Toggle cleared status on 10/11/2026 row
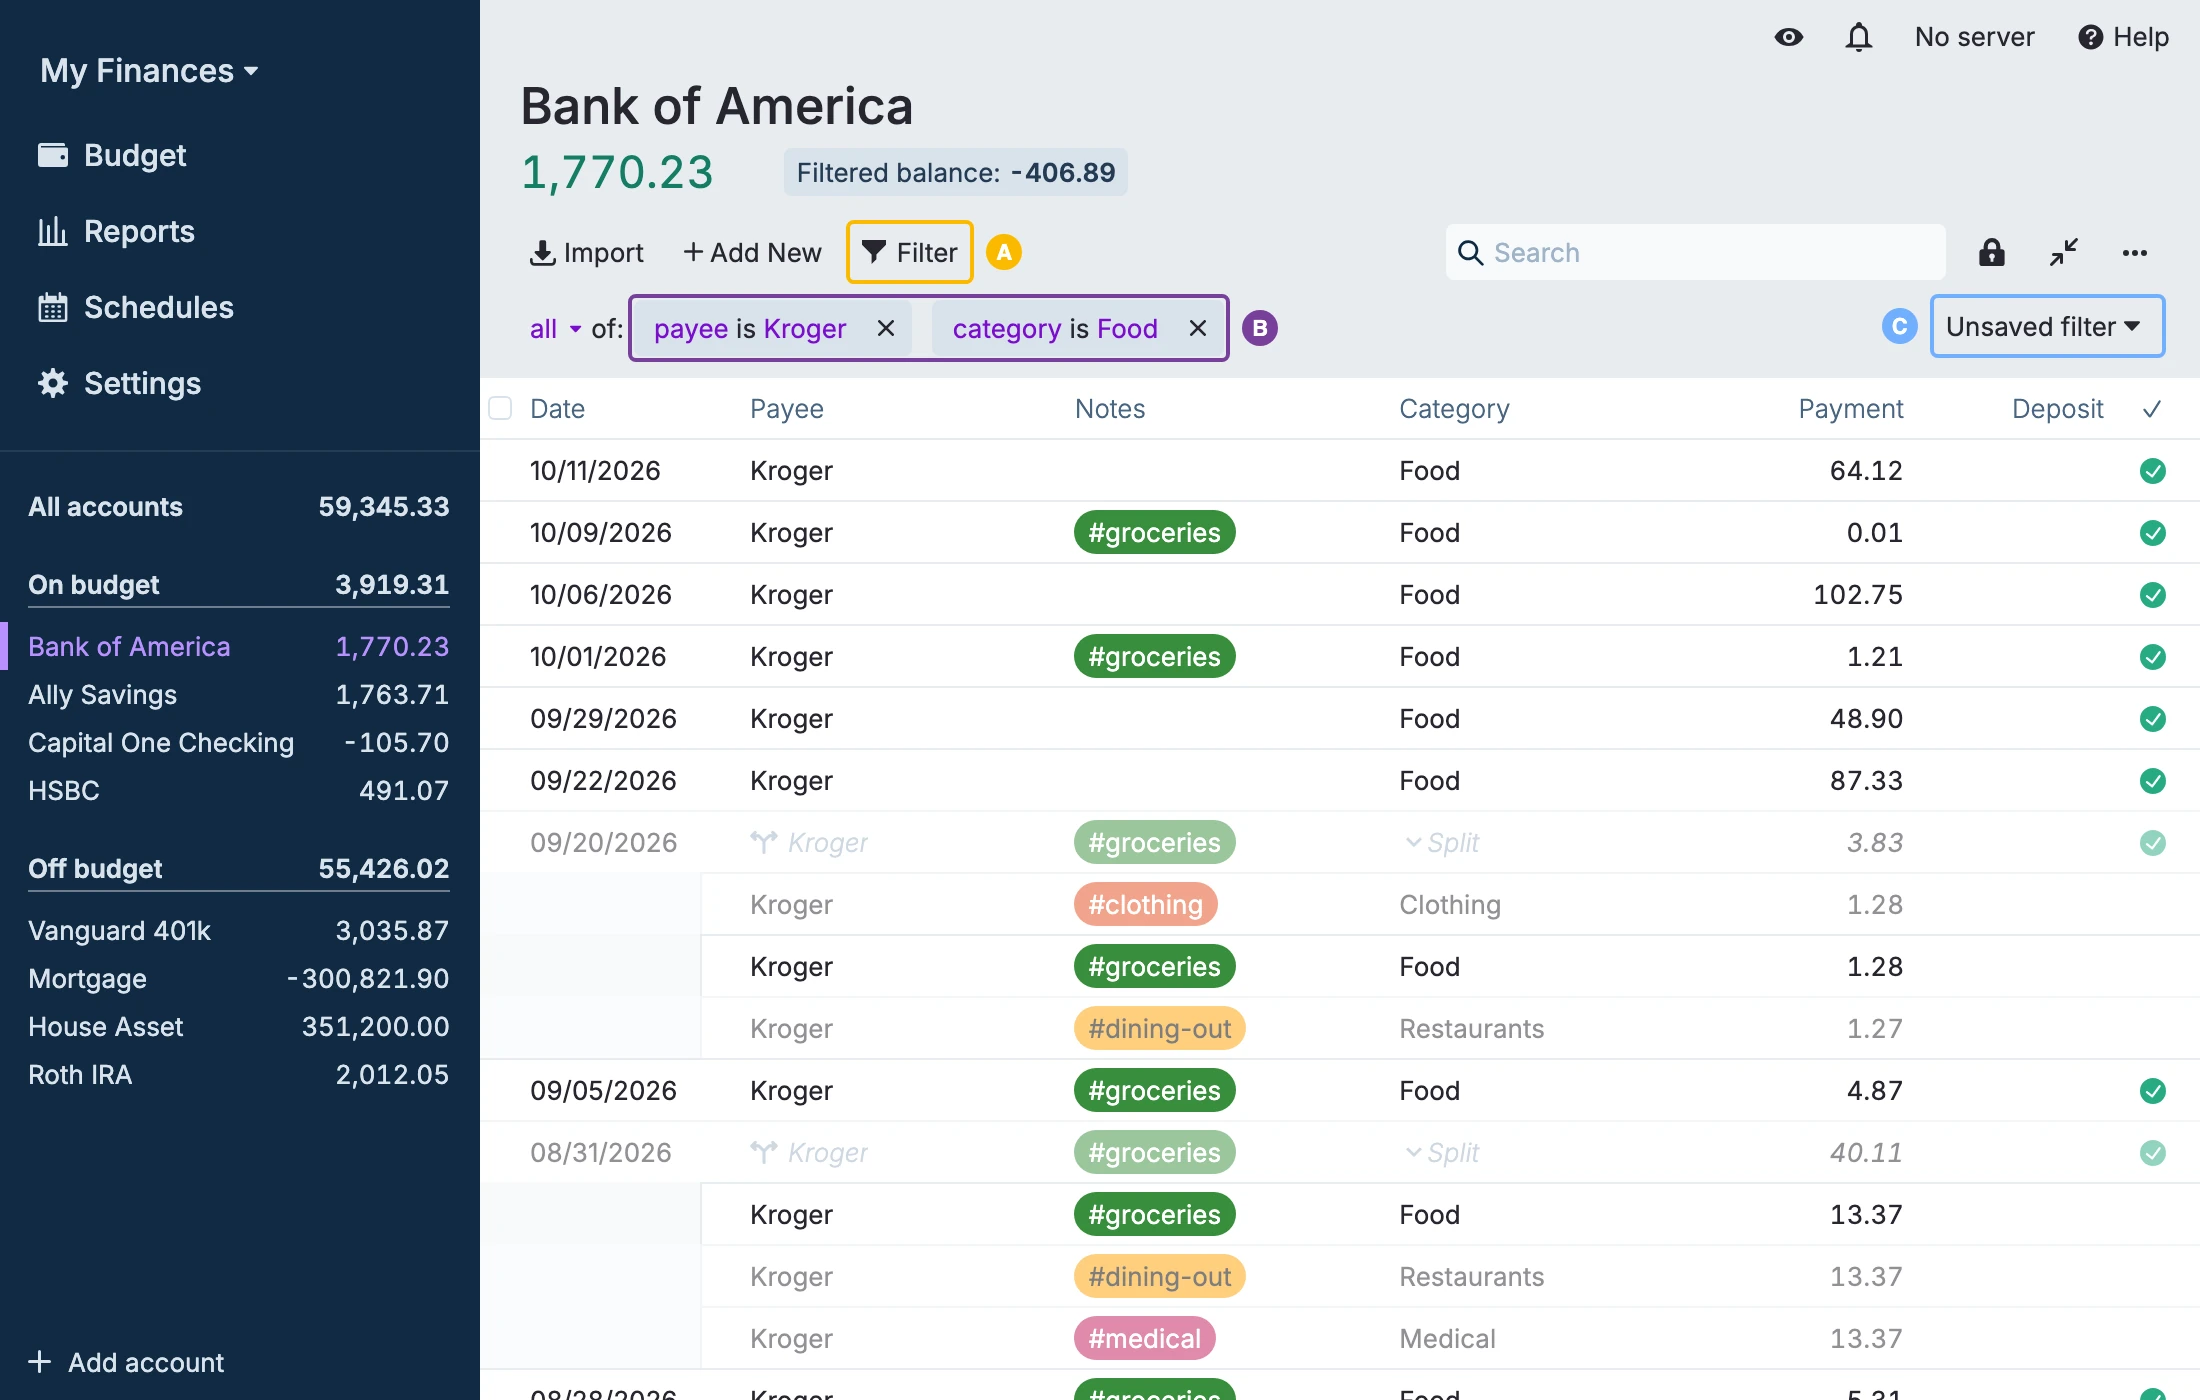This screenshot has height=1400, width=2200. pos(2152,470)
